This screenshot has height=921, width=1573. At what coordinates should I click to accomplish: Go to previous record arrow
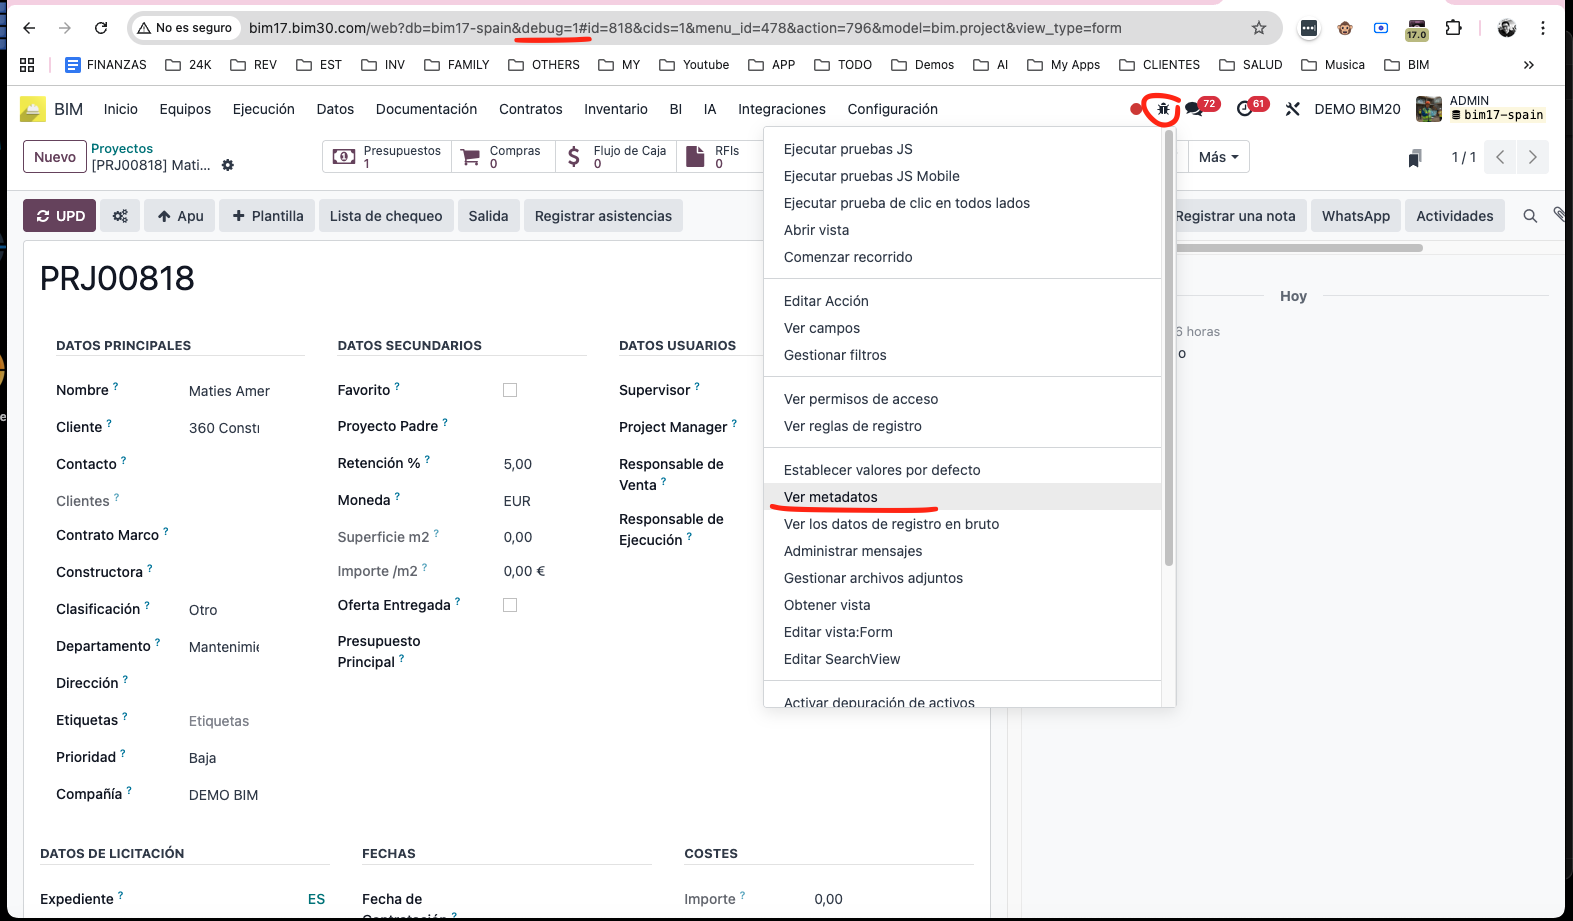pos(1500,157)
